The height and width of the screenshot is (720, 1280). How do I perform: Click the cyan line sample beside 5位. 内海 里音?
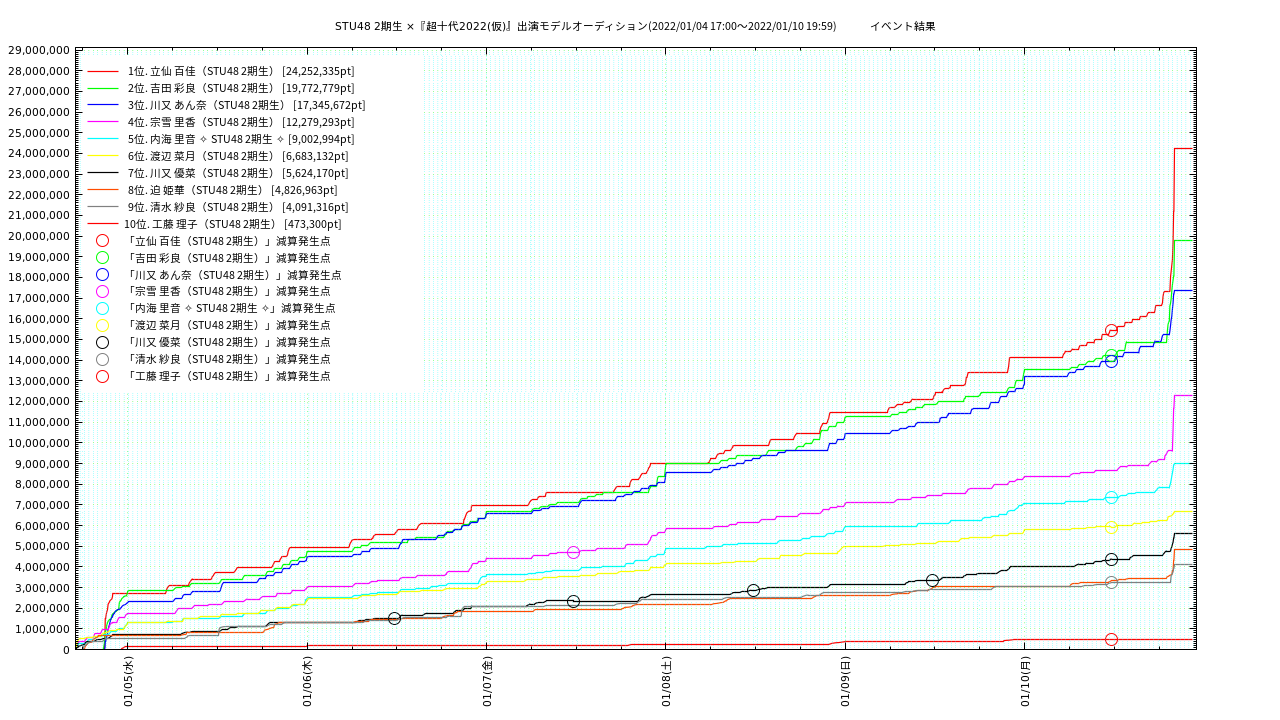click(x=102, y=139)
